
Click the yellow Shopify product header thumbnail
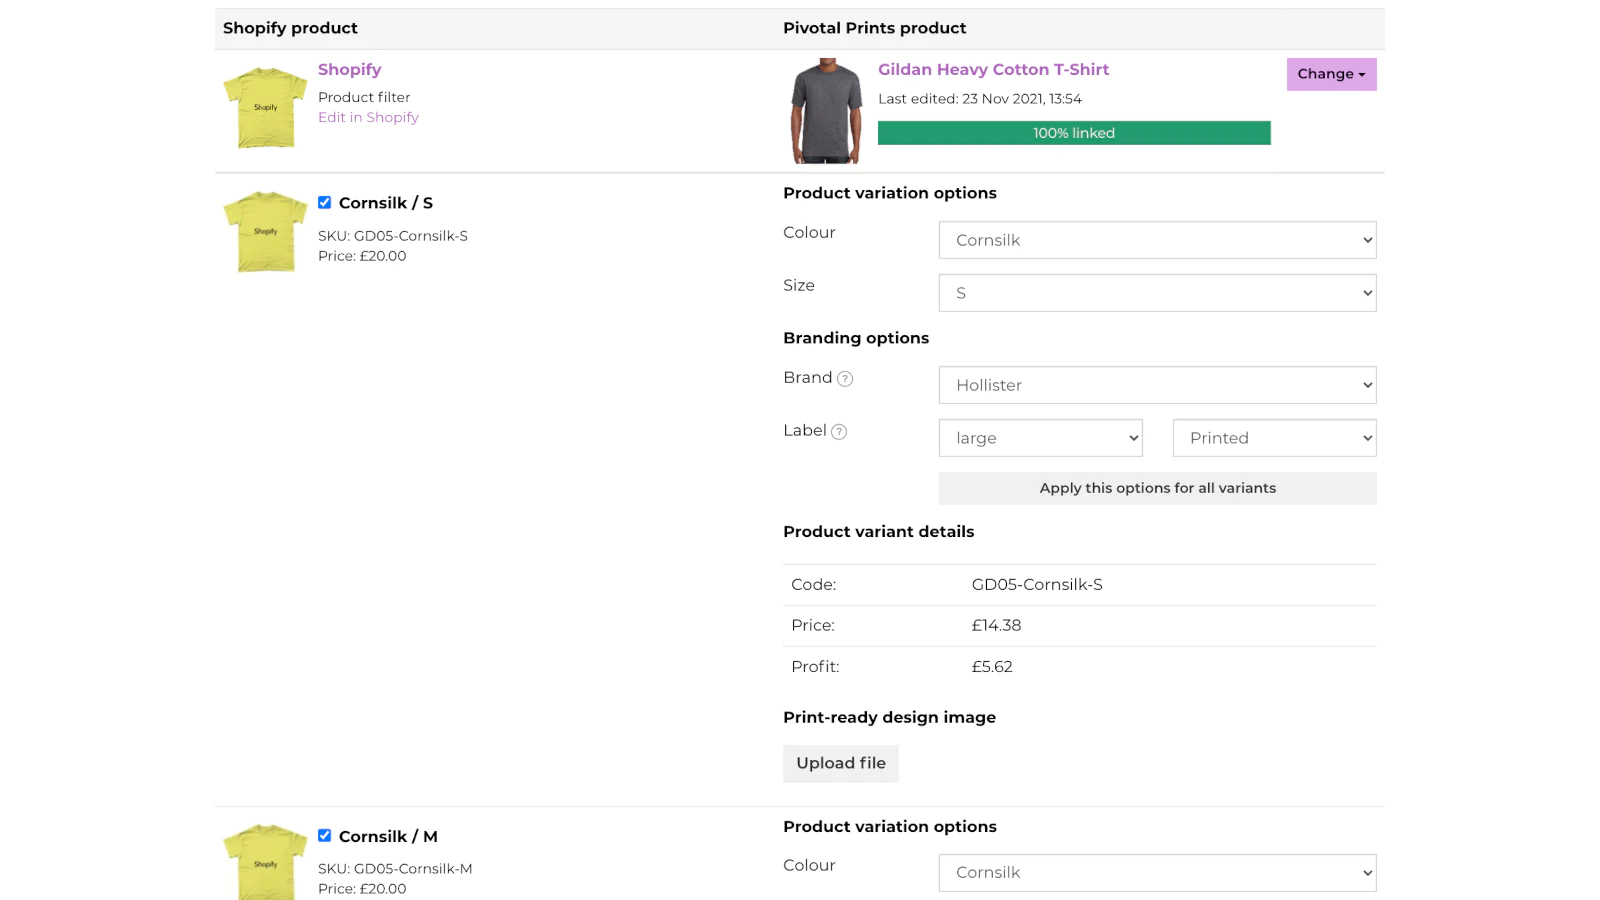click(x=265, y=108)
